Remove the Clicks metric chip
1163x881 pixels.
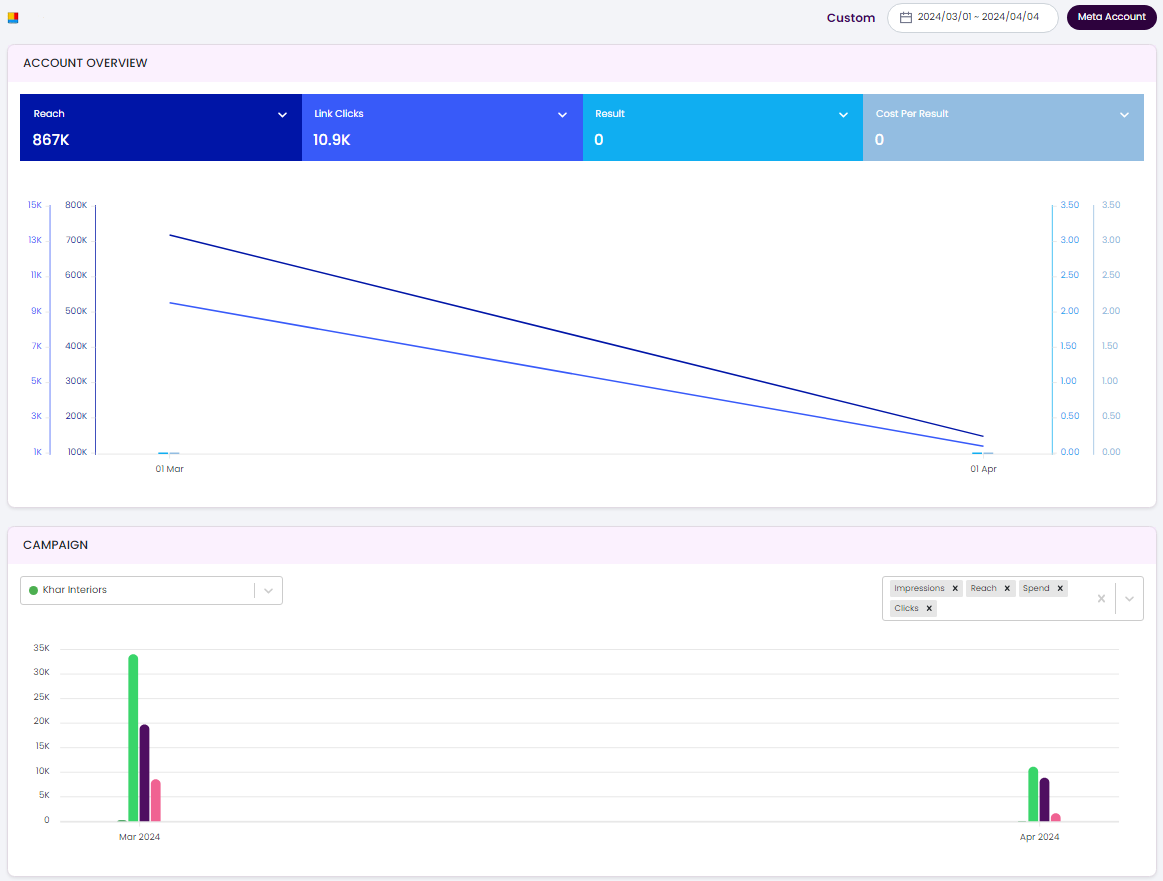(x=929, y=608)
